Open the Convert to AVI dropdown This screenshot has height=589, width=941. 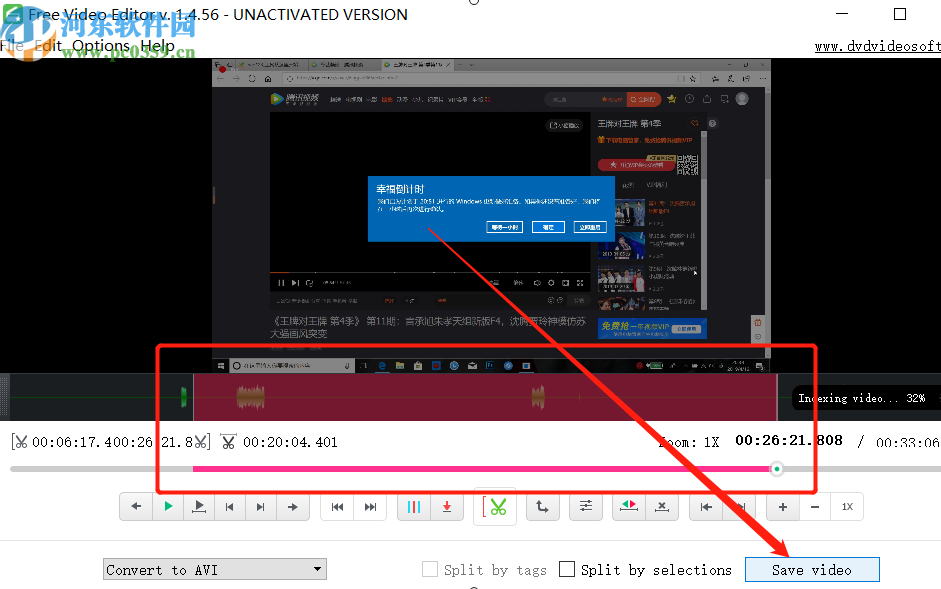tap(214, 569)
